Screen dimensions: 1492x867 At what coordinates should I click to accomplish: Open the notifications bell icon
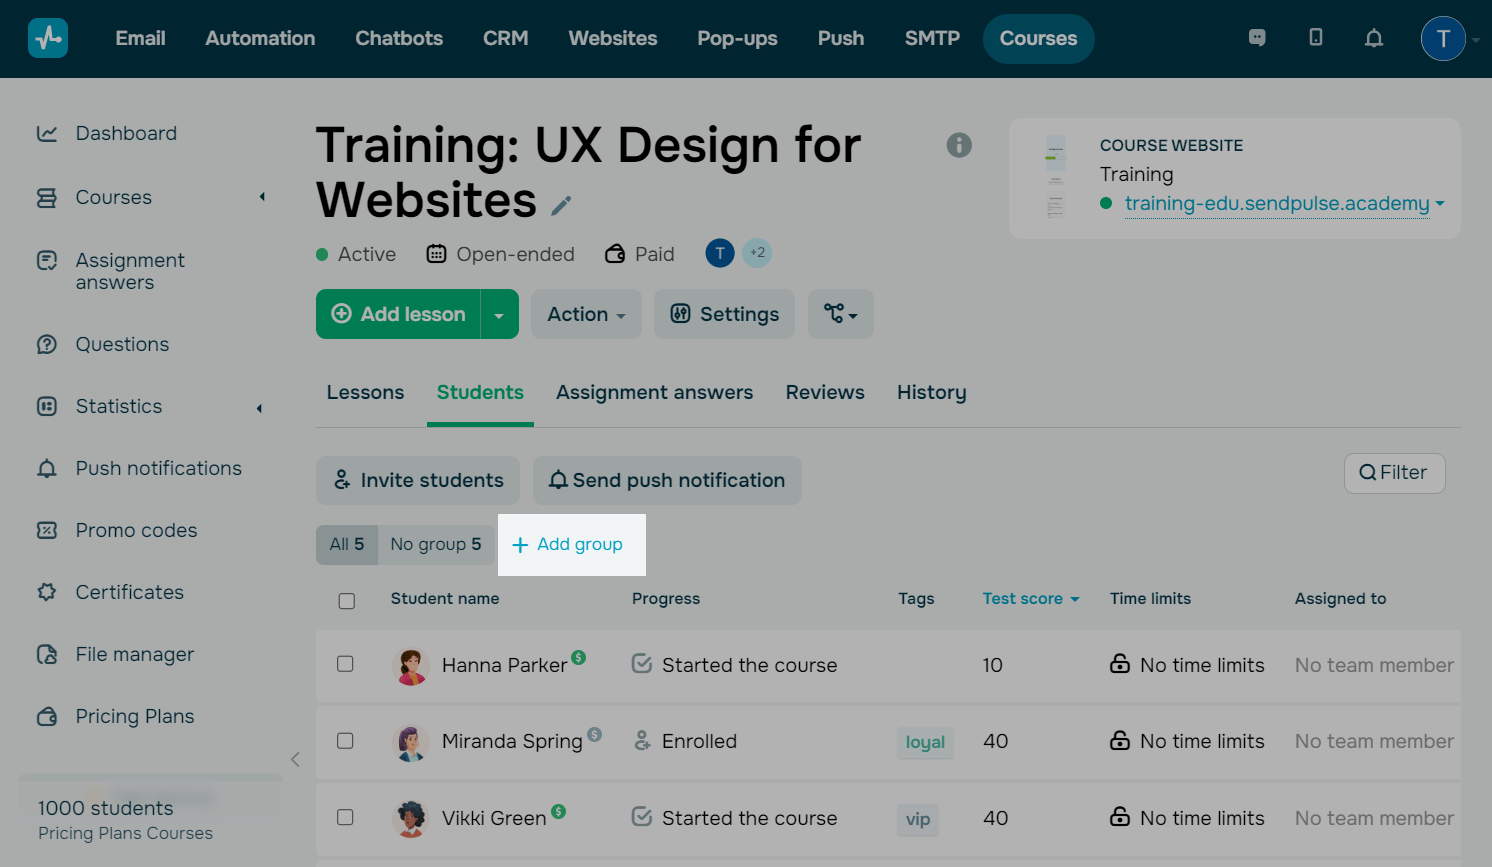click(x=1374, y=38)
